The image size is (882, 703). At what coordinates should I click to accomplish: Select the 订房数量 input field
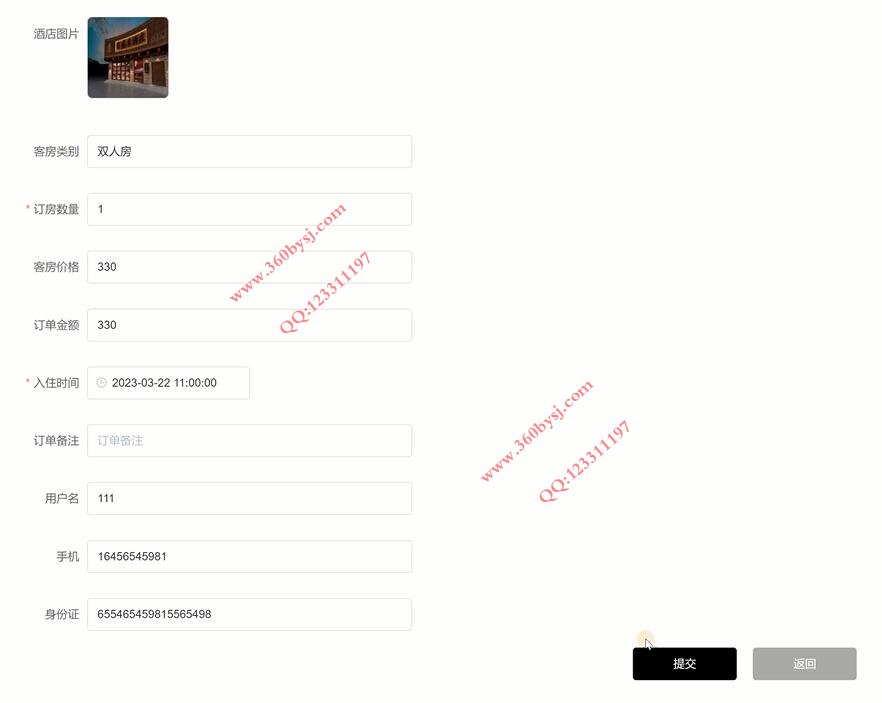(249, 209)
